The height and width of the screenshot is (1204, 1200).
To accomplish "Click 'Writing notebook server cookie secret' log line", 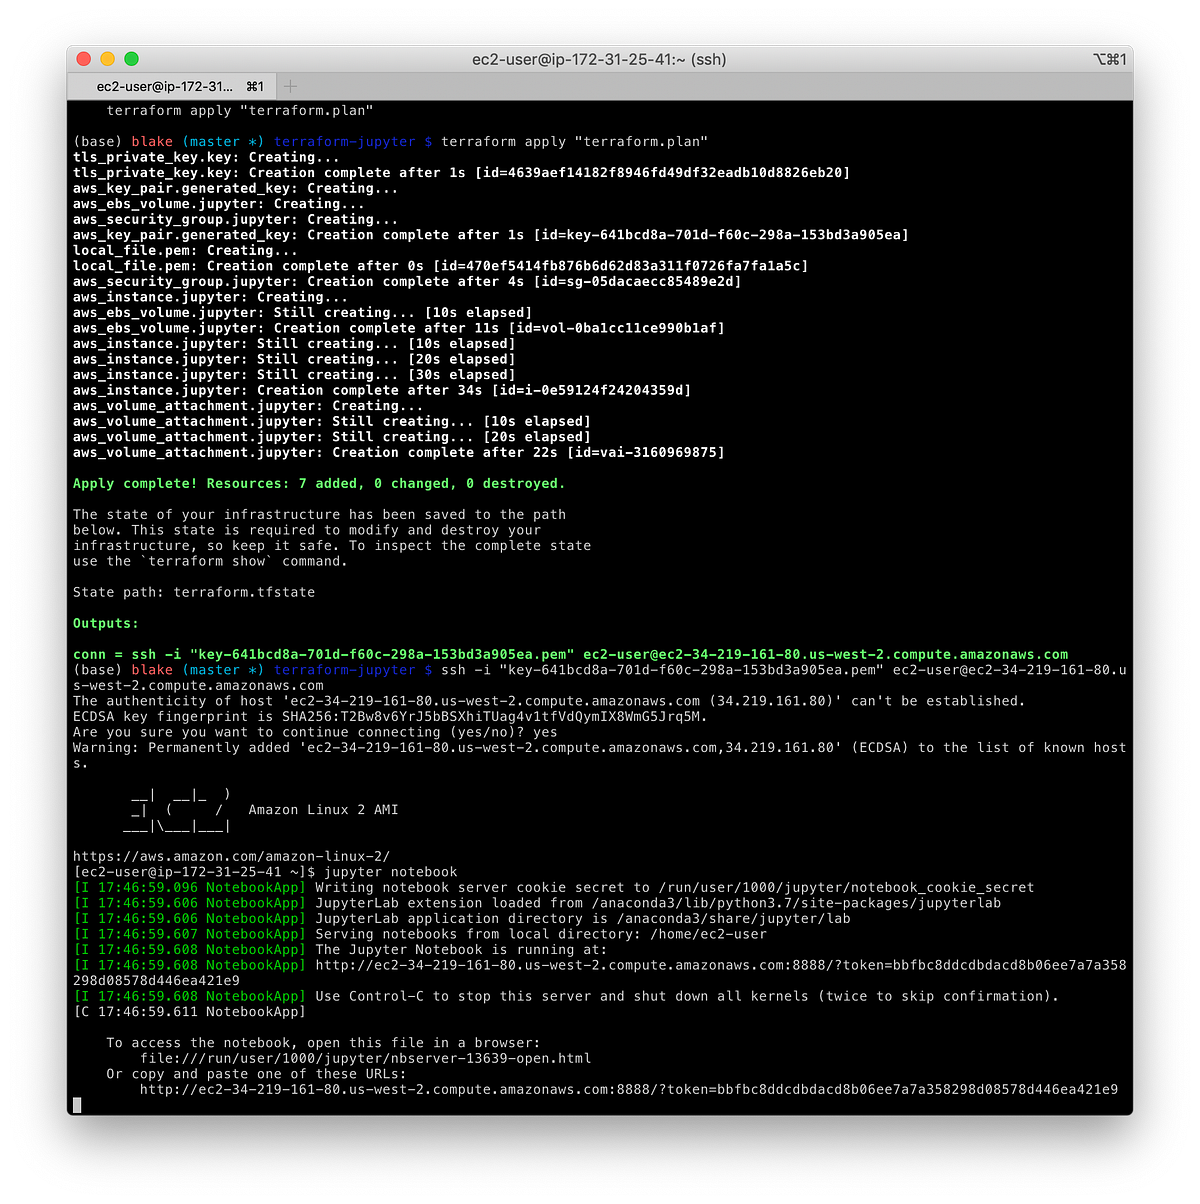I will (x=554, y=887).
